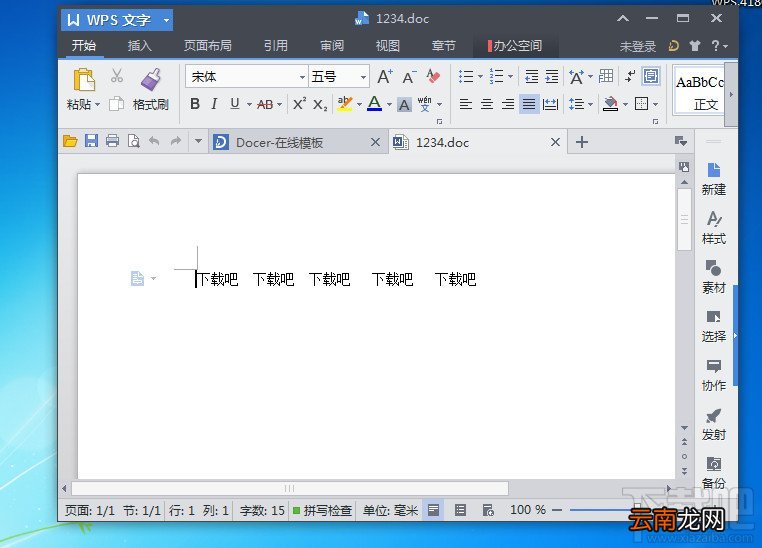Save document with floppy disk icon
Viewport: 762px width, 548px height.
coord(91,141)
